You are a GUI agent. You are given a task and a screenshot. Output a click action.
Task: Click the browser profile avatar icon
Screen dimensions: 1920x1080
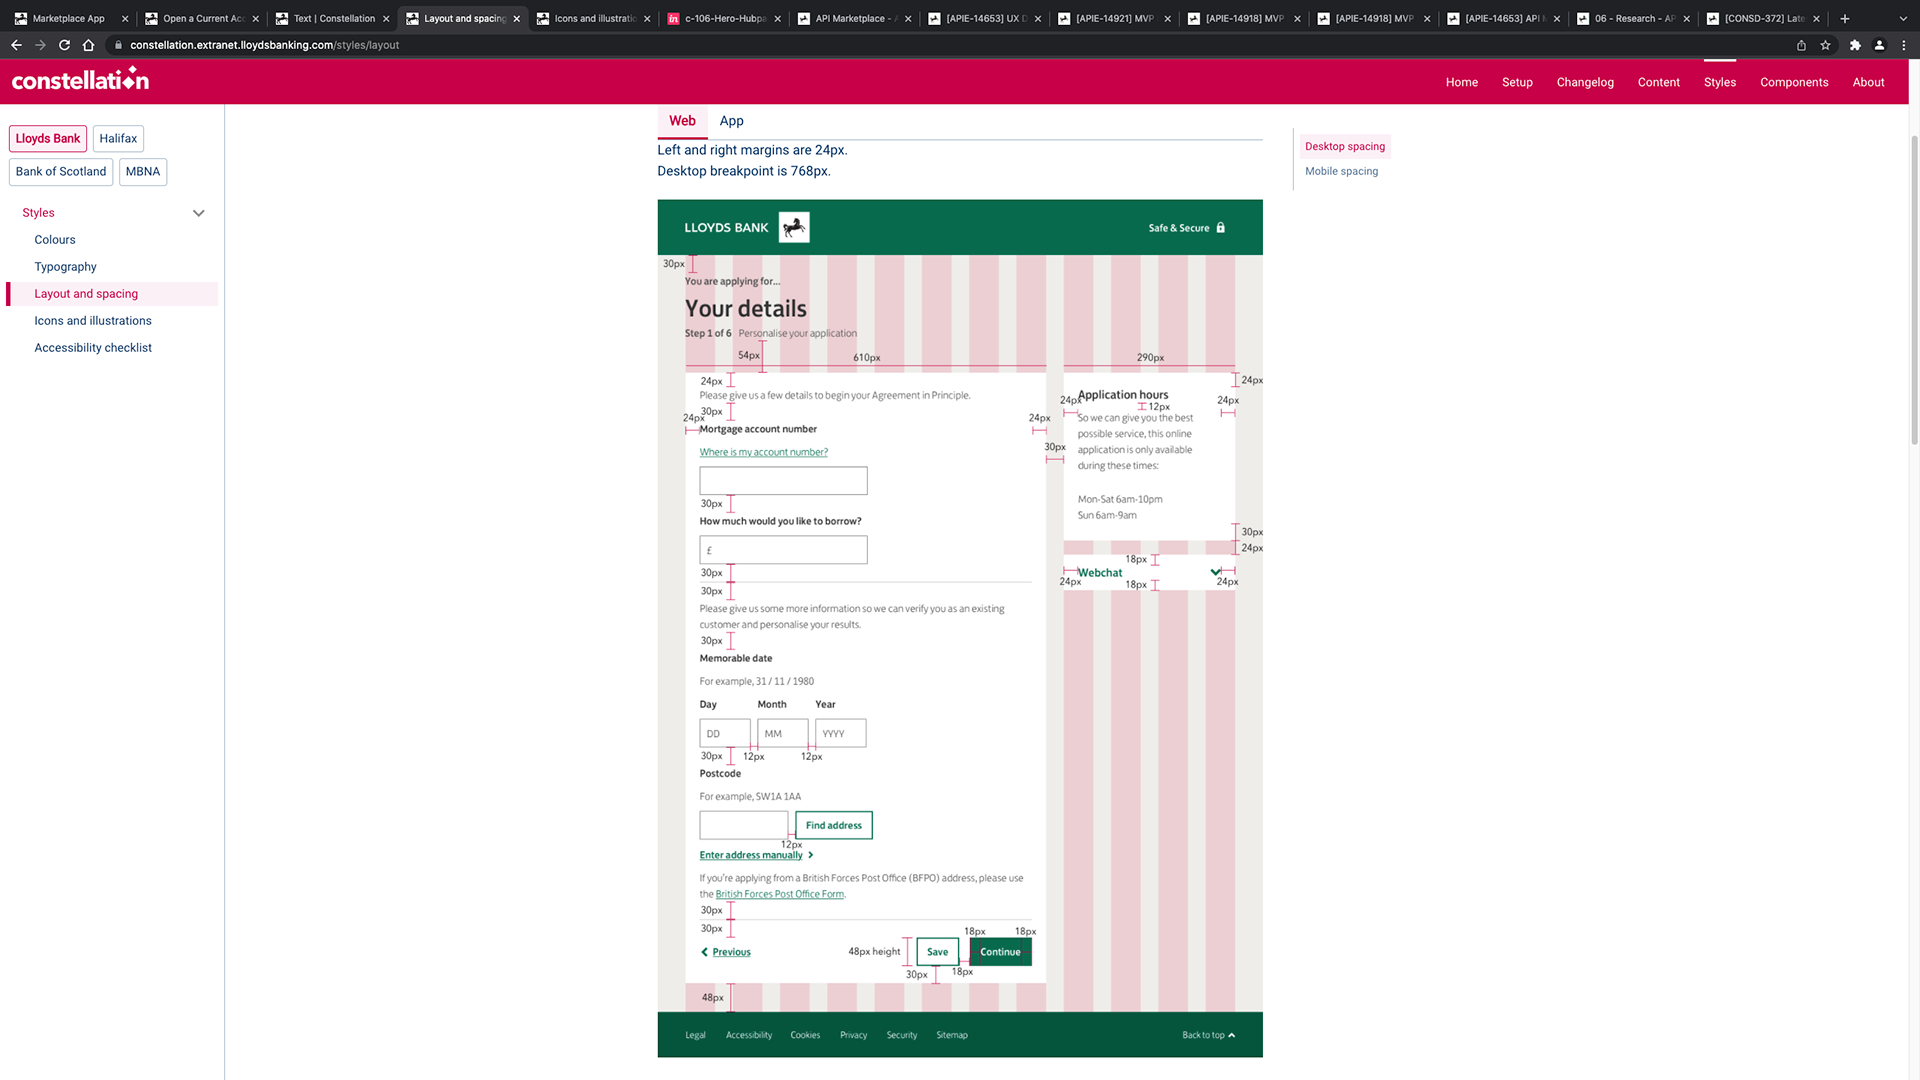1879,45
